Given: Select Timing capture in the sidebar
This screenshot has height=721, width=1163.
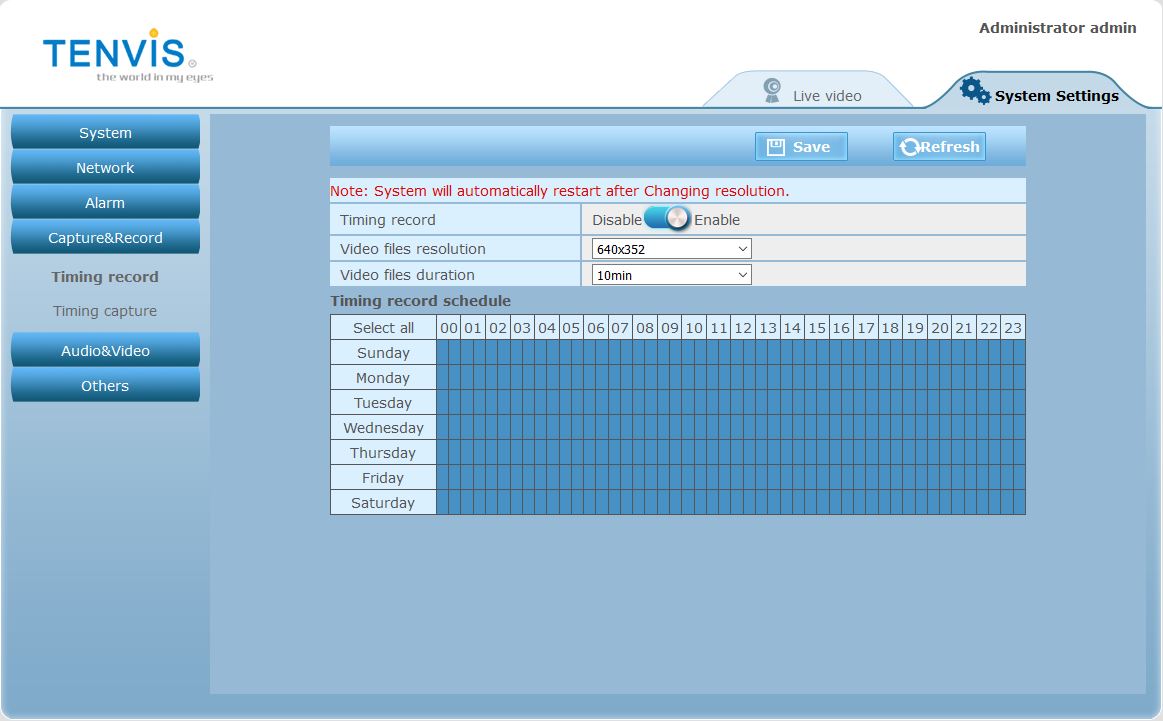Looking at the screenshot, I should click(105, 311).
